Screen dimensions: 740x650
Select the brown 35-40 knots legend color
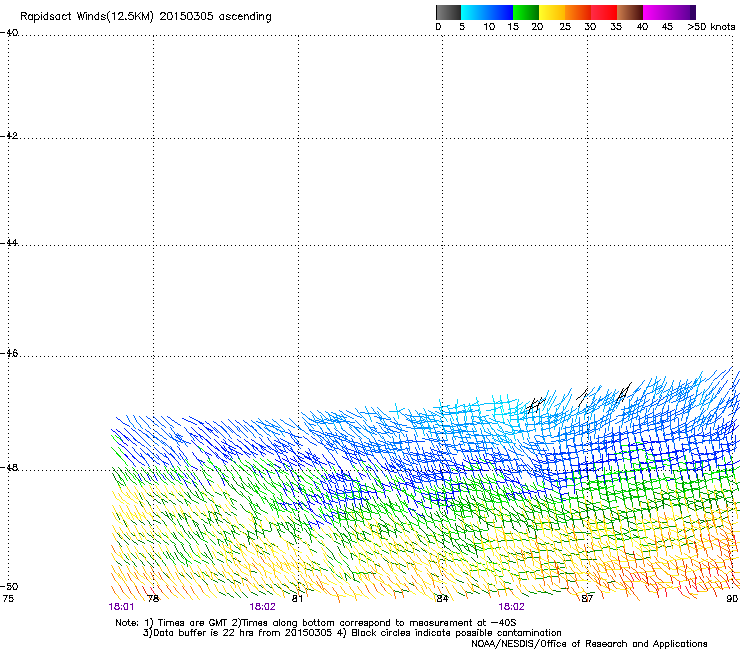pyautogui.click(x=630, y=12)
